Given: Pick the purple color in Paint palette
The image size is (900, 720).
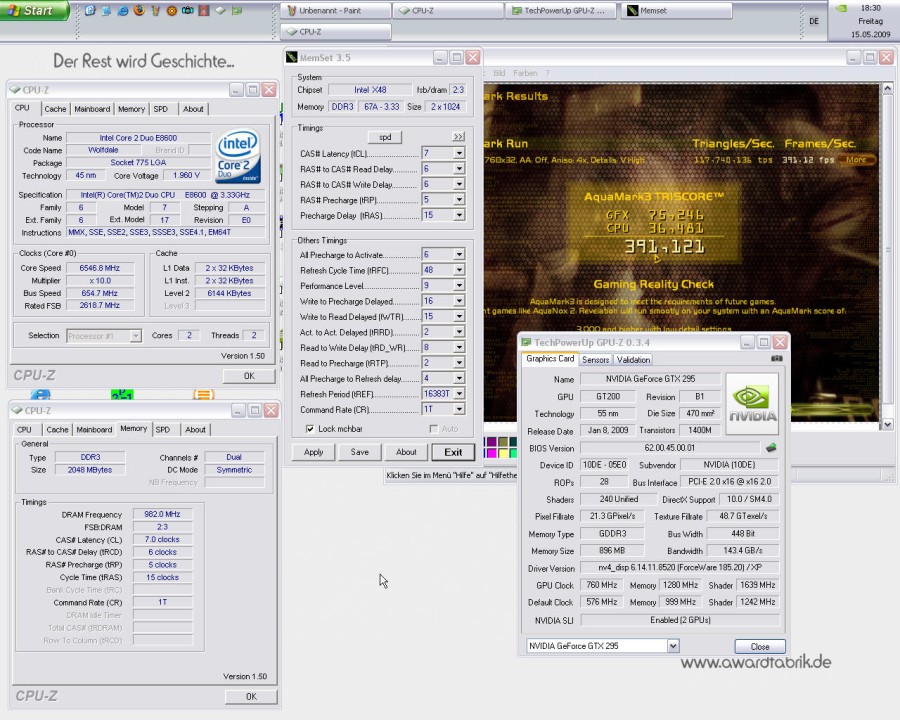Looking at the screenshot, I should pos(491,442).
